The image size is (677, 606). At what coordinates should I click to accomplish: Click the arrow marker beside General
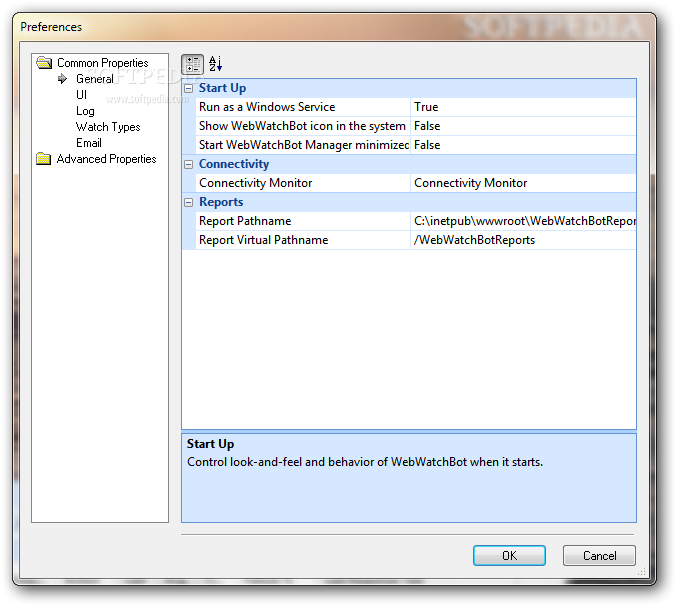tap(63, 79)
